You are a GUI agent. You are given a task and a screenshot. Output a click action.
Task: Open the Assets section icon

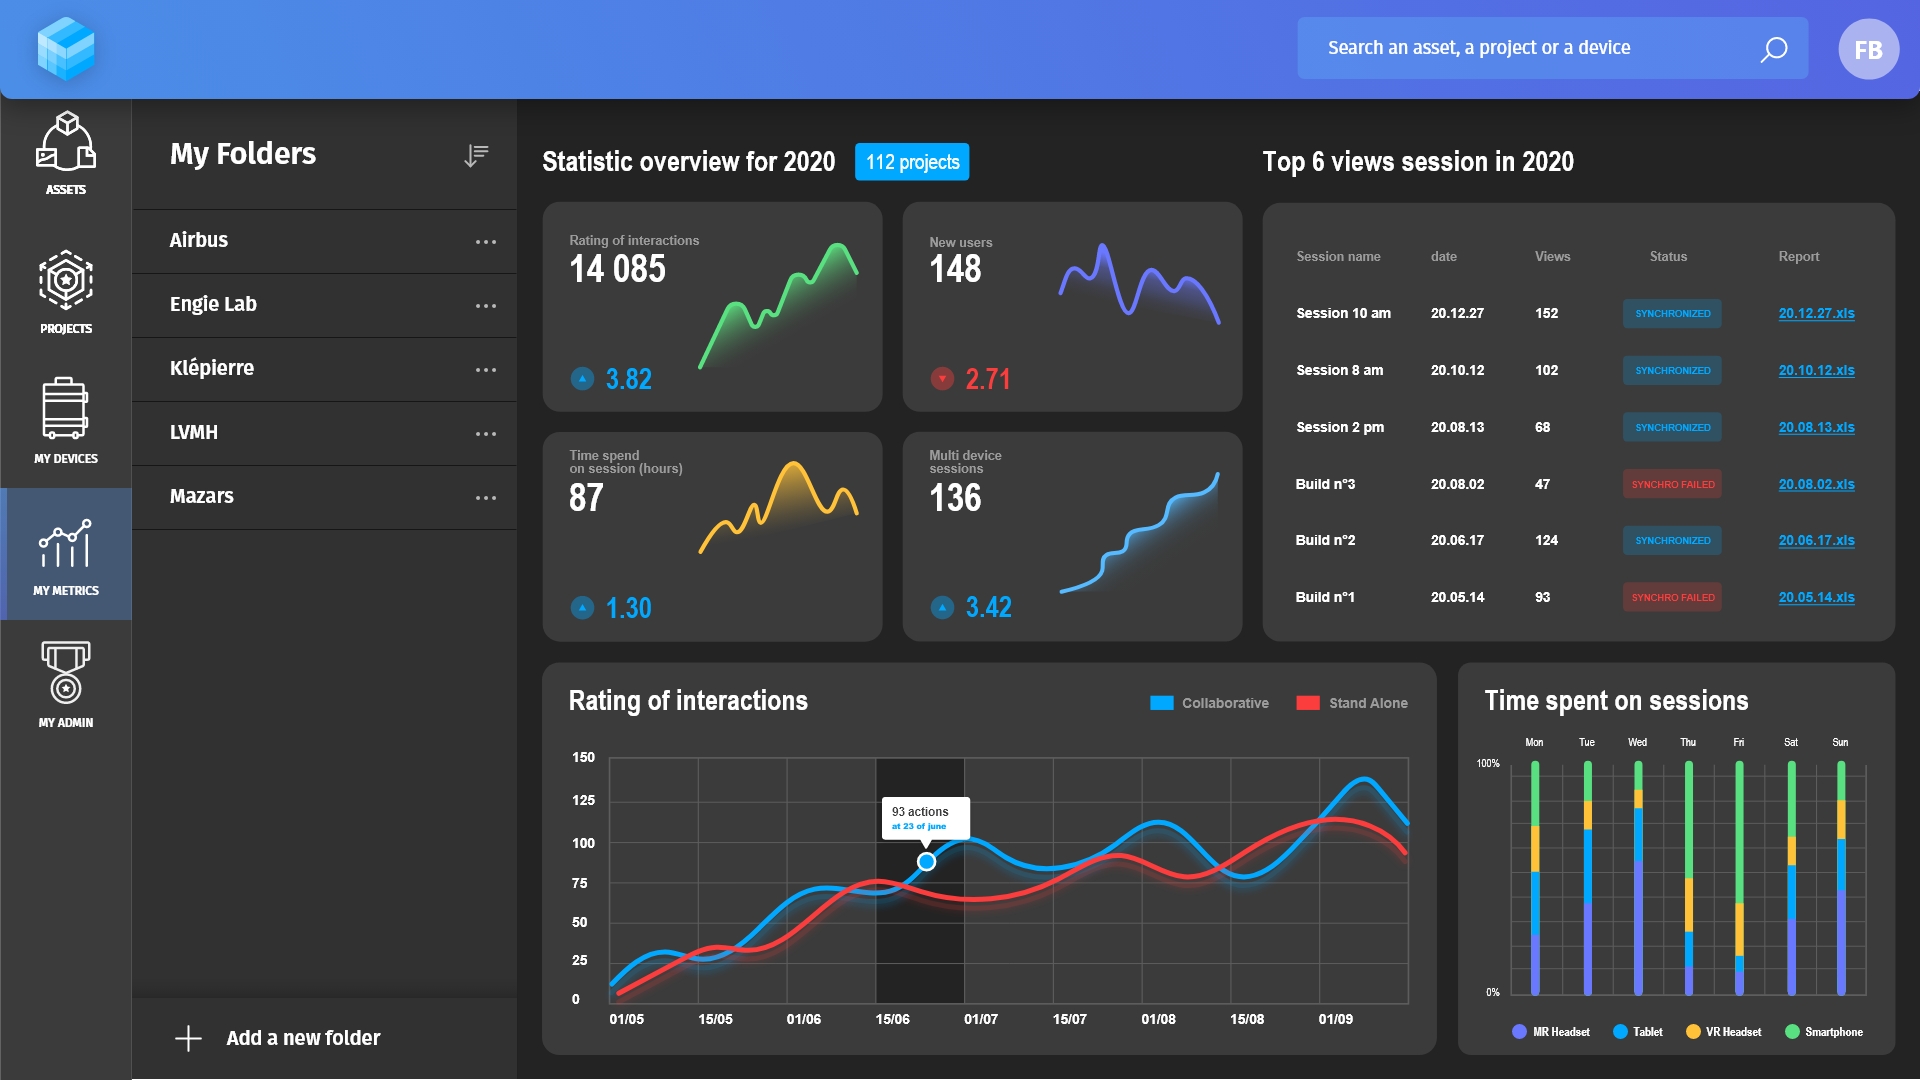point(66,142)
